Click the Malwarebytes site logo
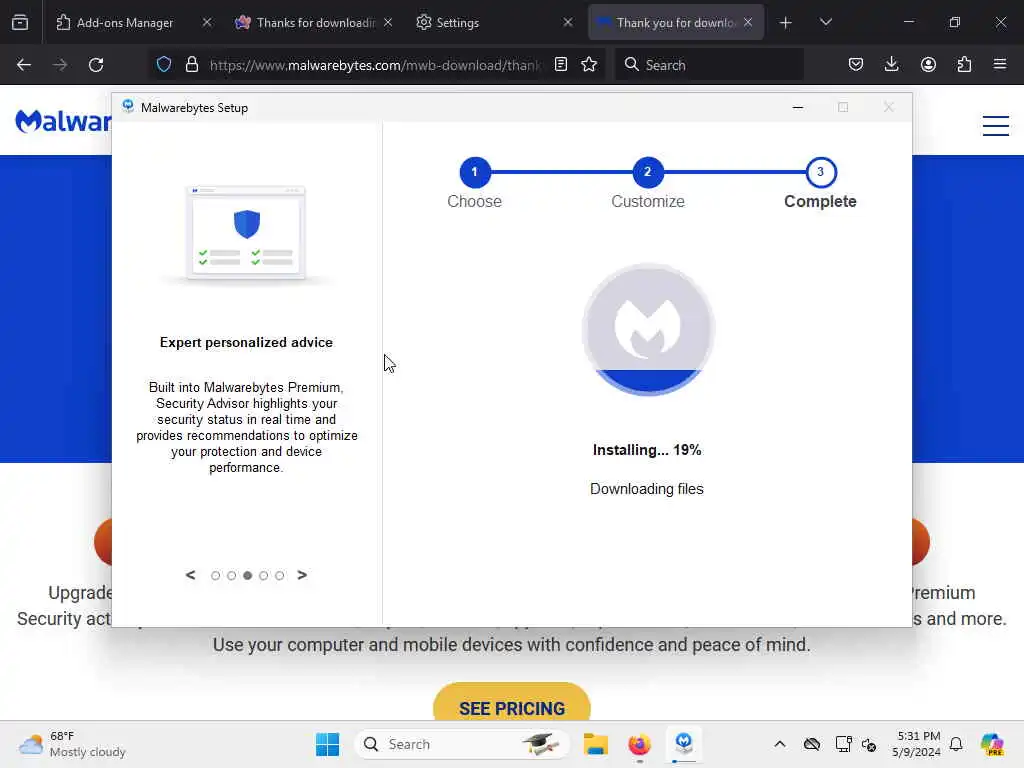Image resolution: width=1024 pixels, height=768 pixels. 63,121
